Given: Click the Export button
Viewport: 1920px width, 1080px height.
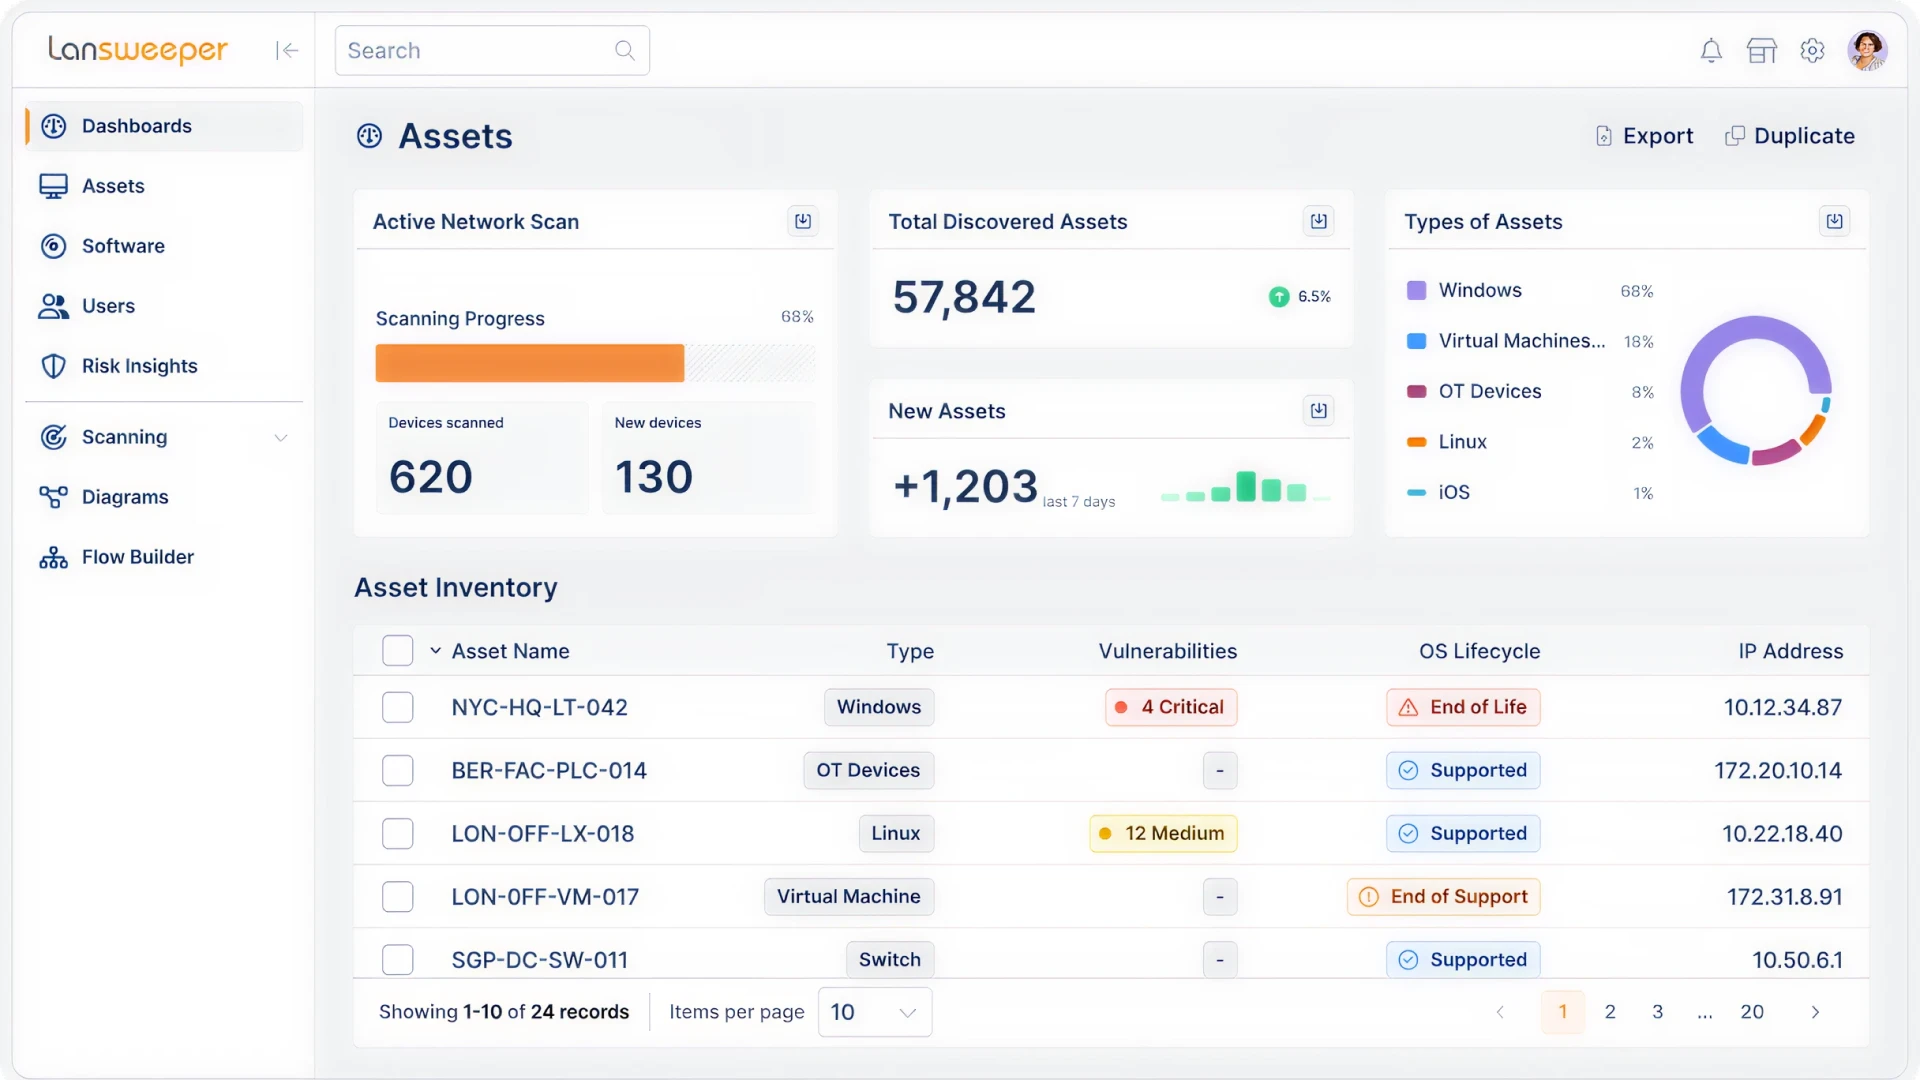Looking at the screenshot, I should [1644, 136].
